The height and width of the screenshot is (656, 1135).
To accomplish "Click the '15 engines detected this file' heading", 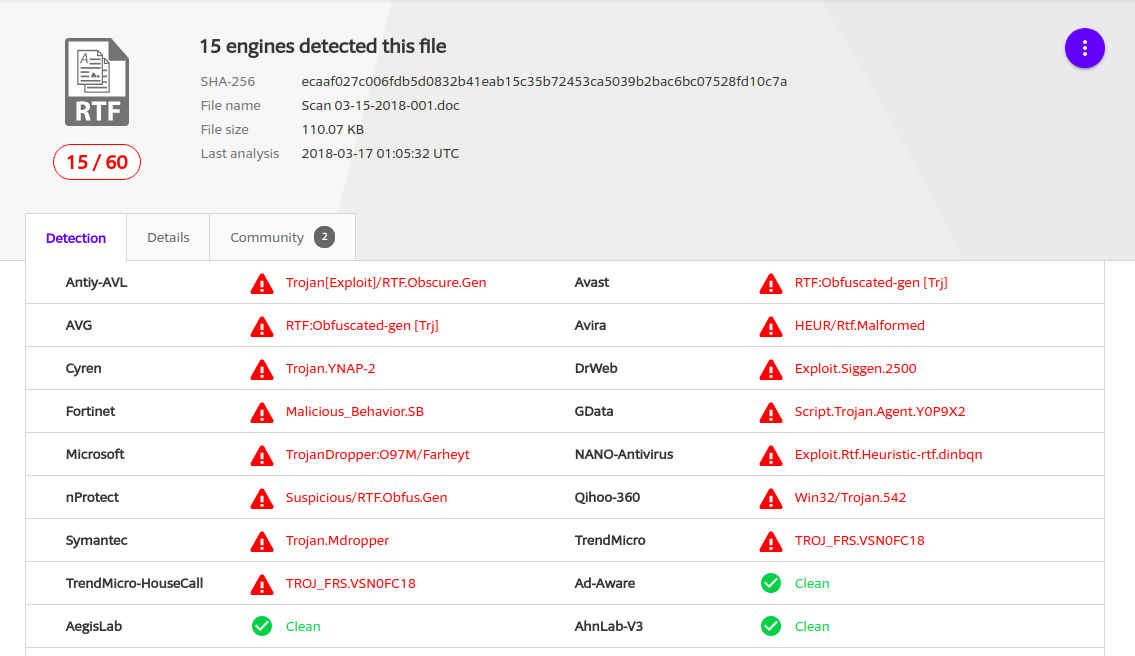I will (323, 46).
